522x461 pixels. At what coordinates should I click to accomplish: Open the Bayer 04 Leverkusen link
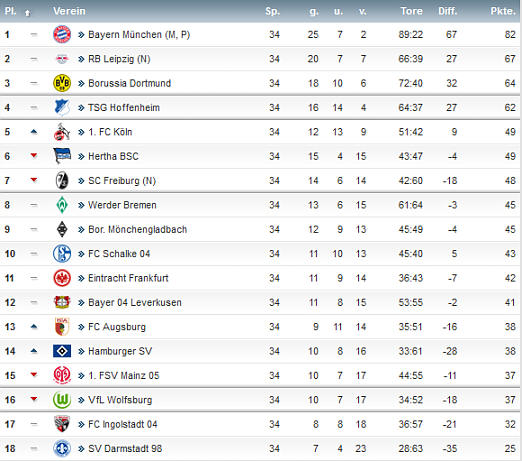(135, 302)
